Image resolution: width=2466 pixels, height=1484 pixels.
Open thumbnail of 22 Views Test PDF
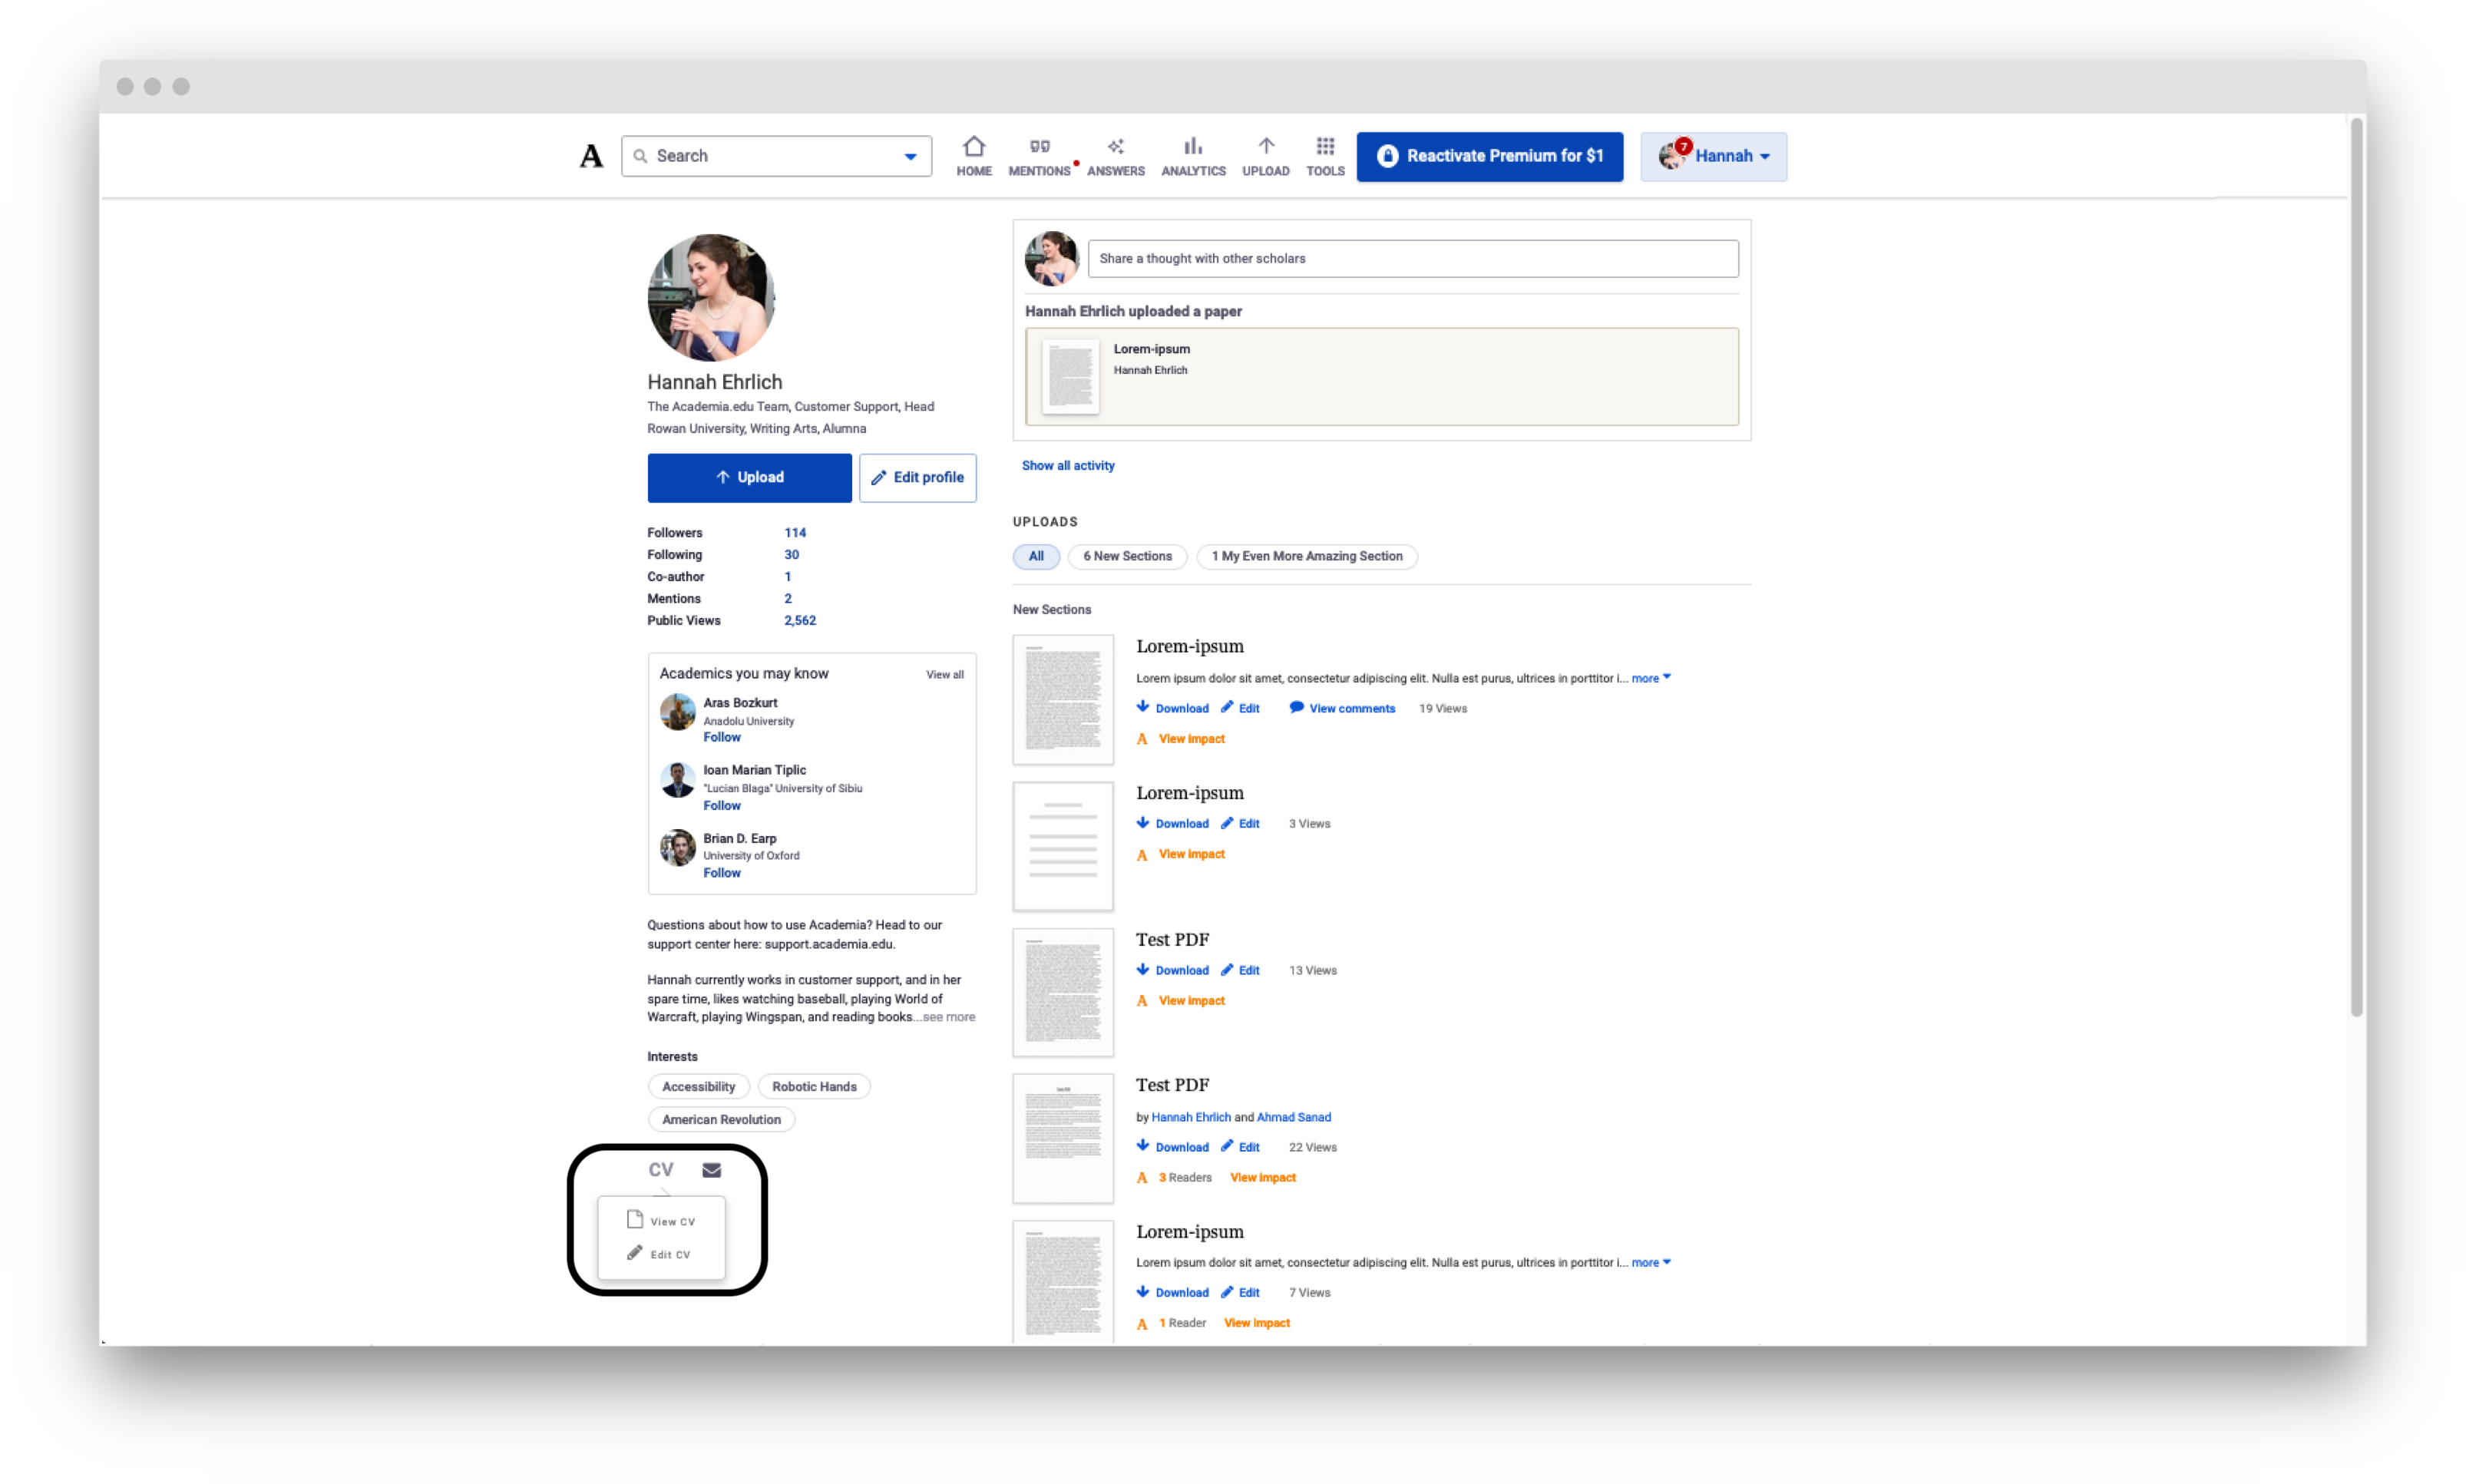tap(1062, 1138)
